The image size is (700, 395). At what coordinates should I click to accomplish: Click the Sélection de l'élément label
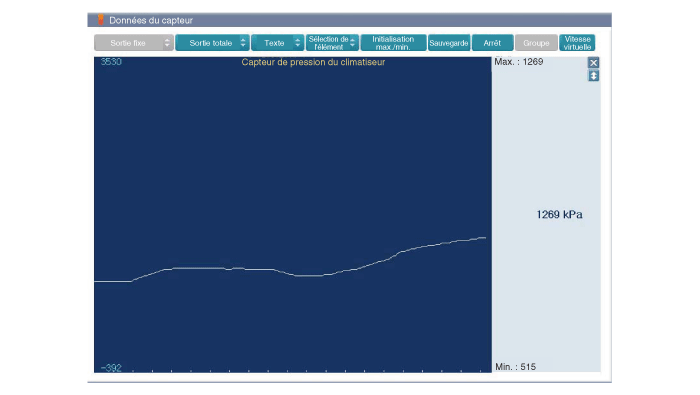pyautogui.click(x=328, y=43)
